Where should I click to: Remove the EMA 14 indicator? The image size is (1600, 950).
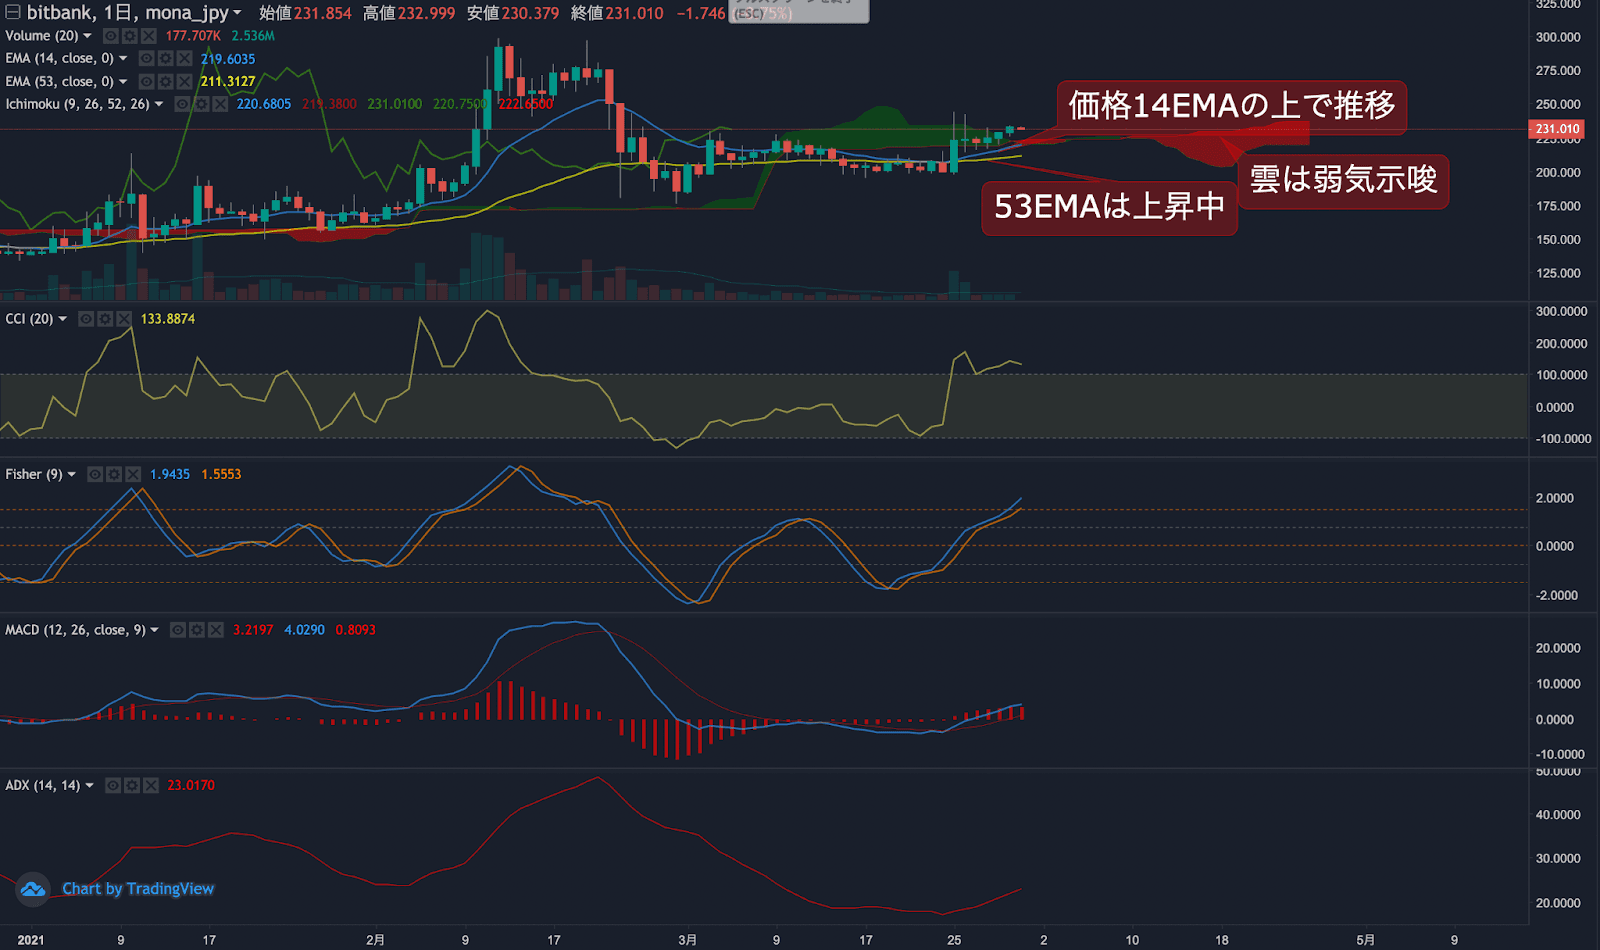pyautogui.click(x=184, y=59)
